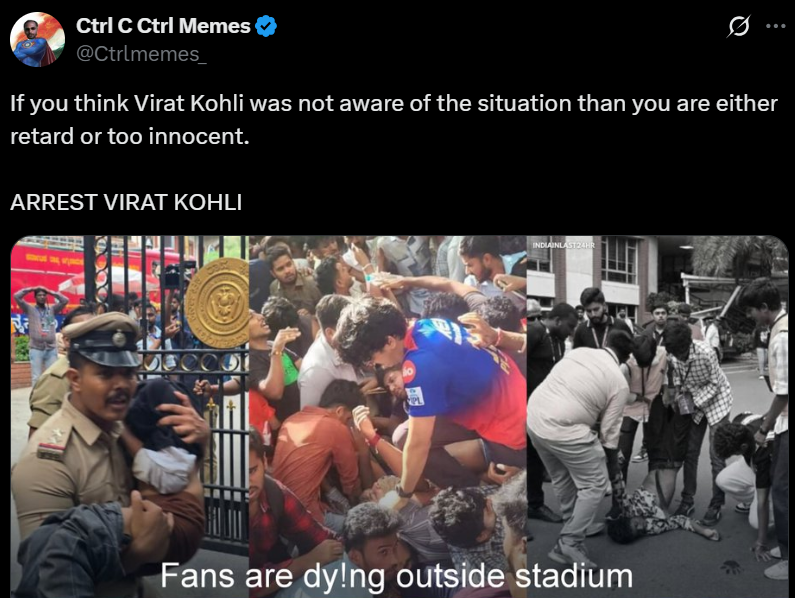Open the left photo with police officer
This screenshot has width=795, height=598.
click(130, 416)
